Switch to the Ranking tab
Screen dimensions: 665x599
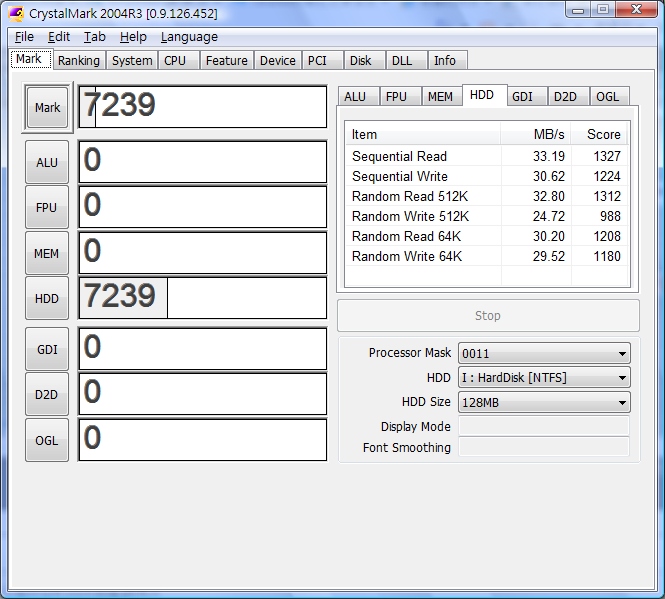click(x=79, y=60)
